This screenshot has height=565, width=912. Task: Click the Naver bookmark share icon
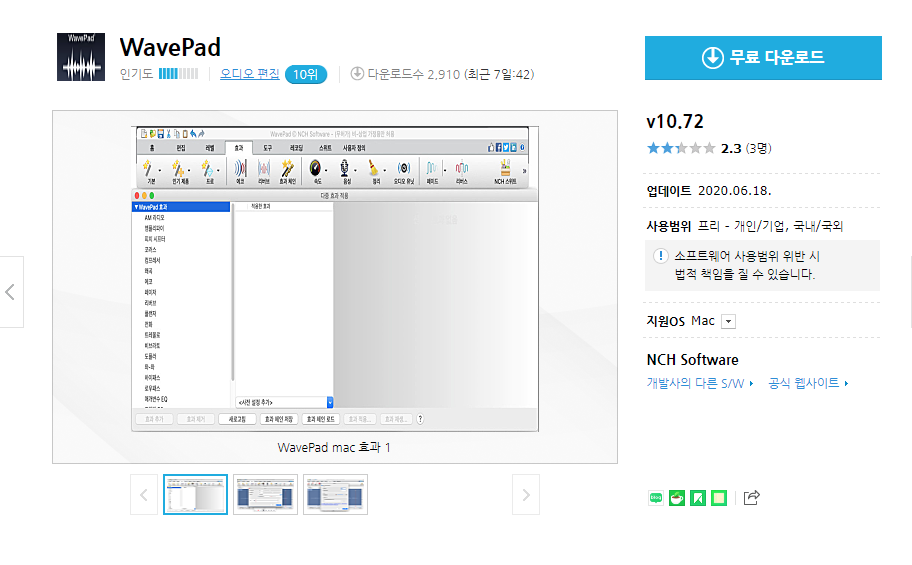pyautogui.click(x=698, y=498)
